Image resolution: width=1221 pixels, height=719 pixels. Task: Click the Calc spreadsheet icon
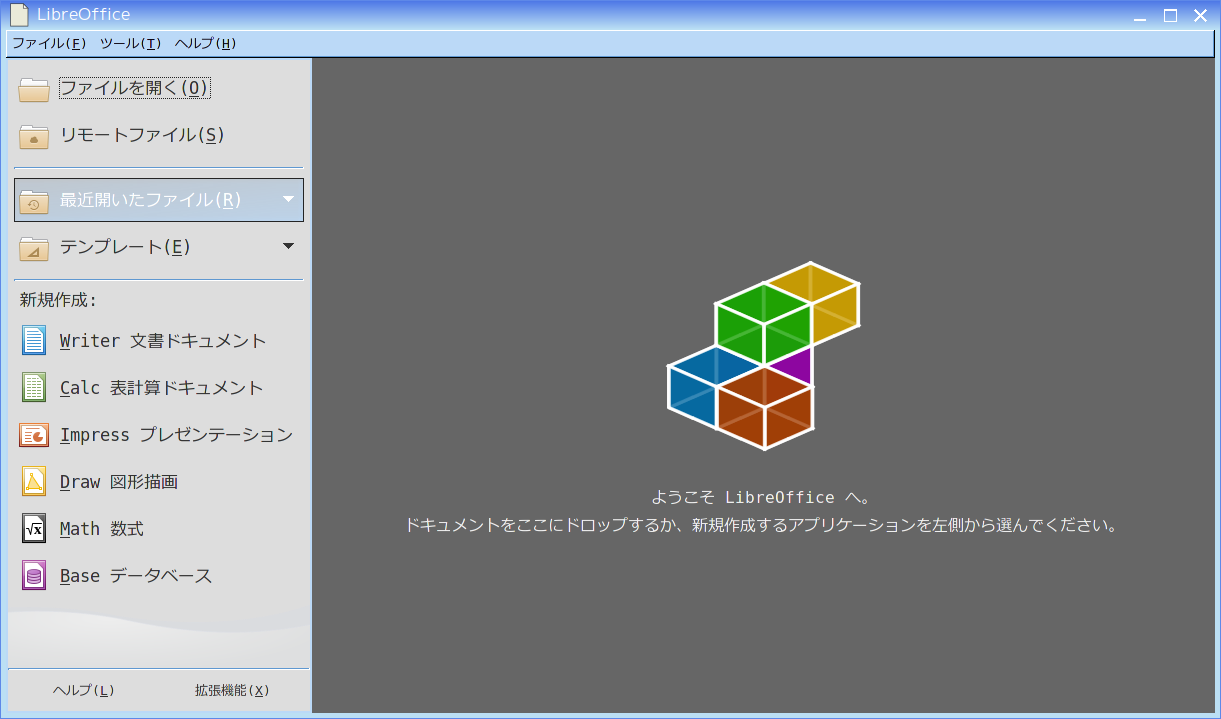(x=34, y=388)
